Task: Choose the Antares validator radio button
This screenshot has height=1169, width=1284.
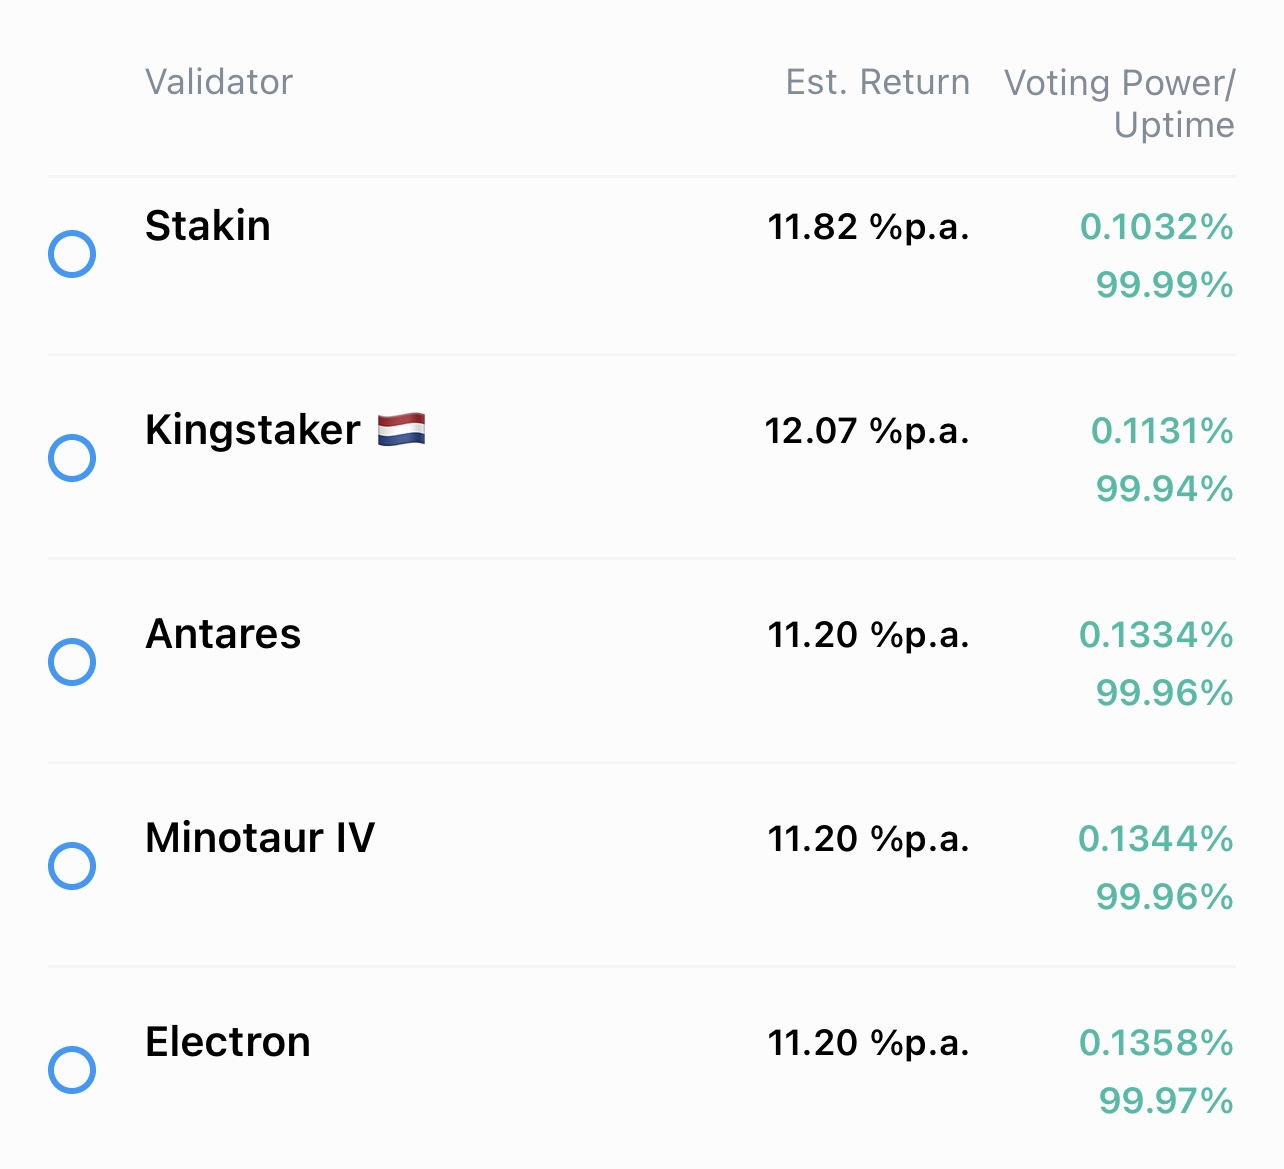Action: (x=72, y=662)
